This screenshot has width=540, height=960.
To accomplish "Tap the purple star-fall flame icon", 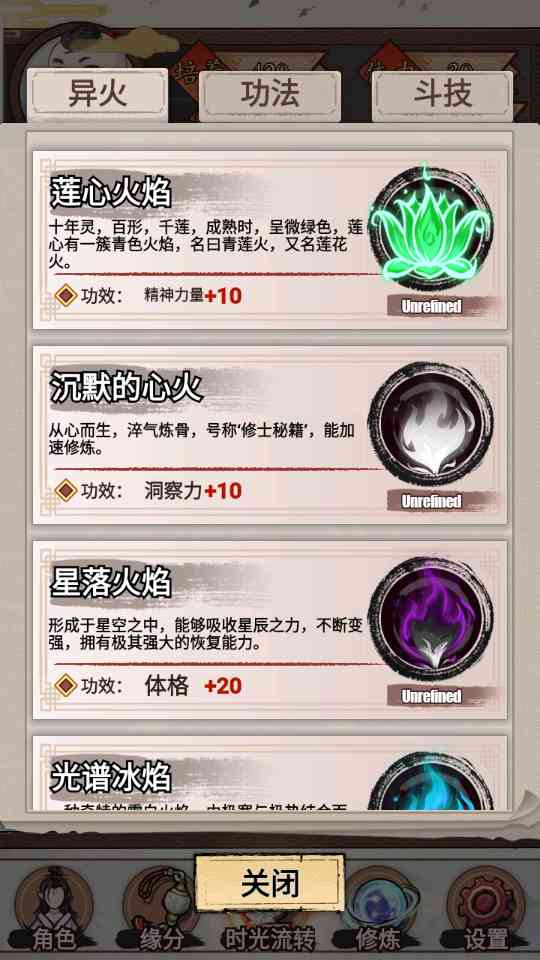I will pos(431,619).
